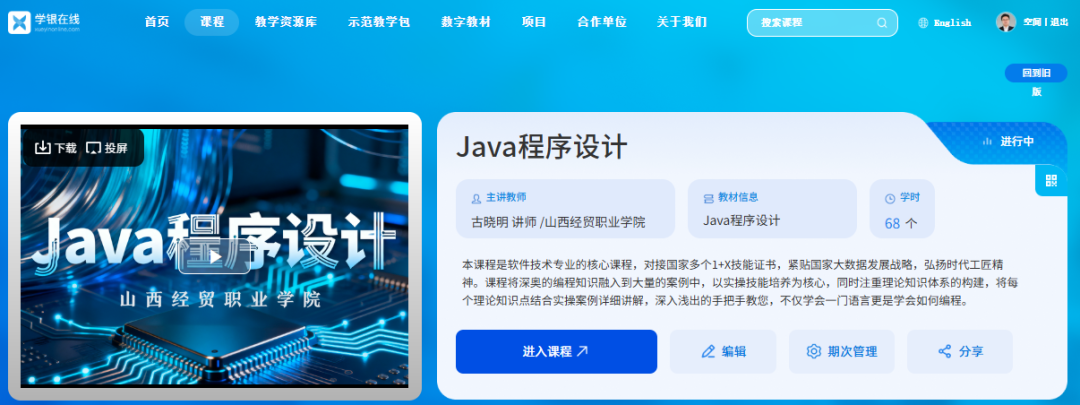Open the QR code icon
1080x405 pixels.
tap(1050, 180)
